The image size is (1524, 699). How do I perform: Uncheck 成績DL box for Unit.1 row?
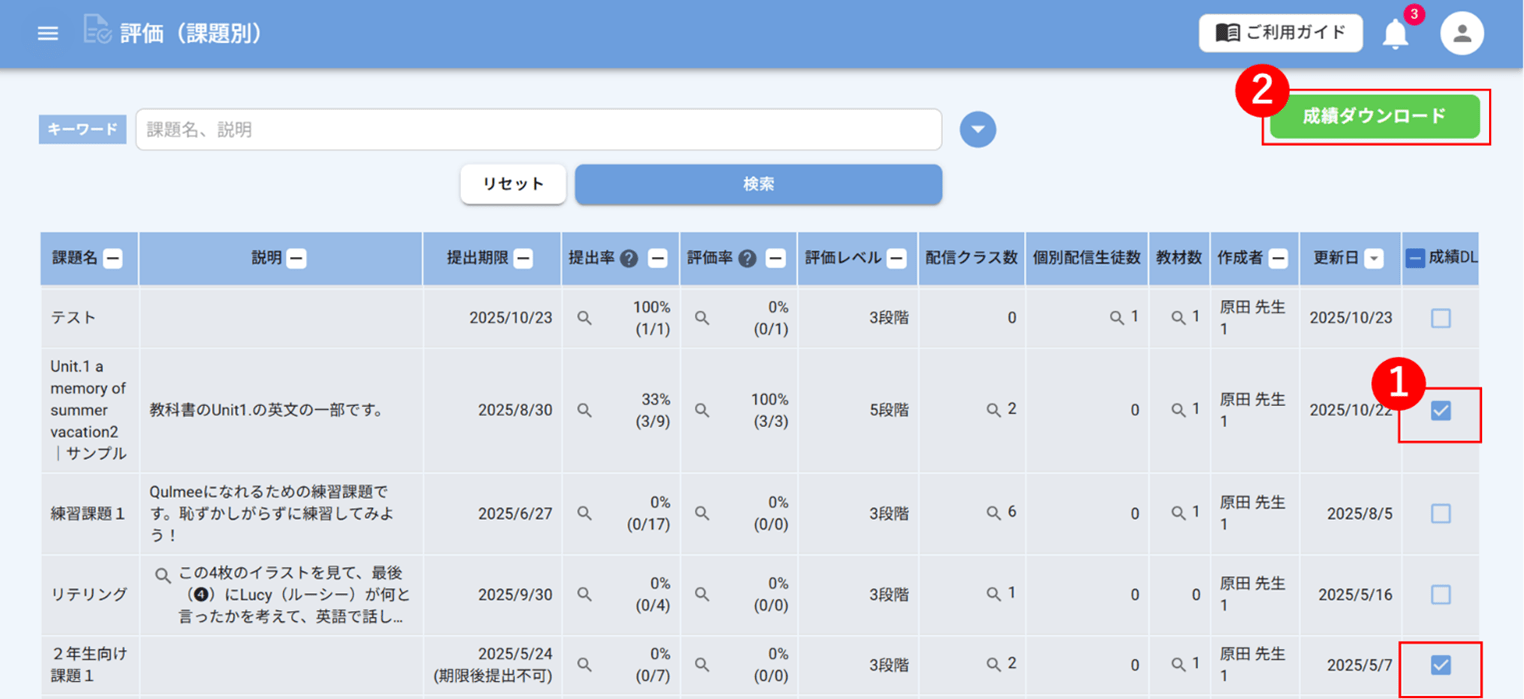[1440, 411]
